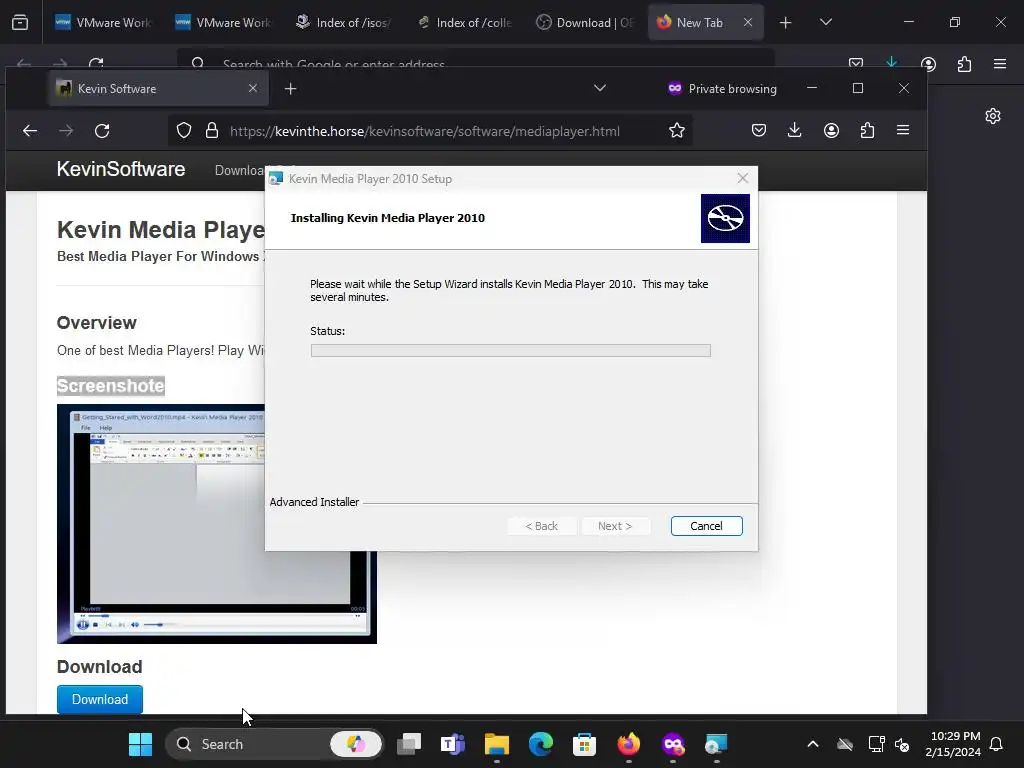The height and width of the screenshot is (768, 1024).
Task: Open Microsoft Store from the taskbar
Action: (584, 744)
